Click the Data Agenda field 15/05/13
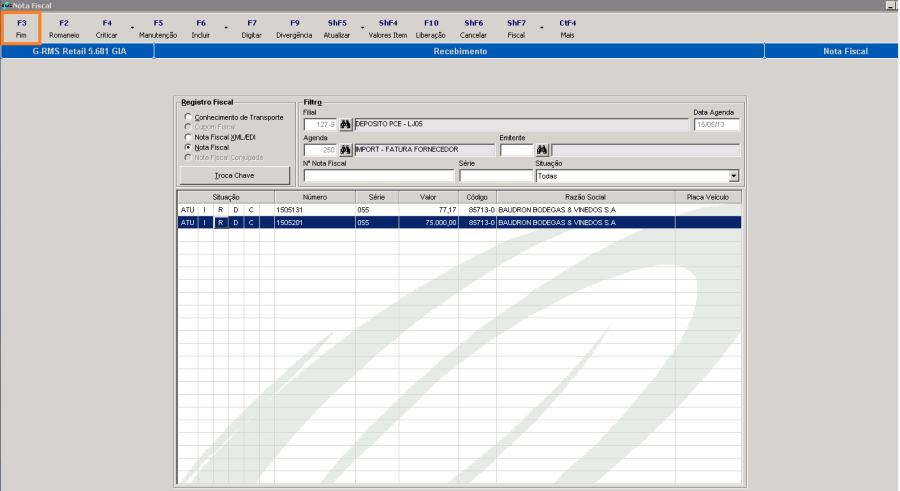The height and width of the screenshot is (491, 900). pos(716,125)
